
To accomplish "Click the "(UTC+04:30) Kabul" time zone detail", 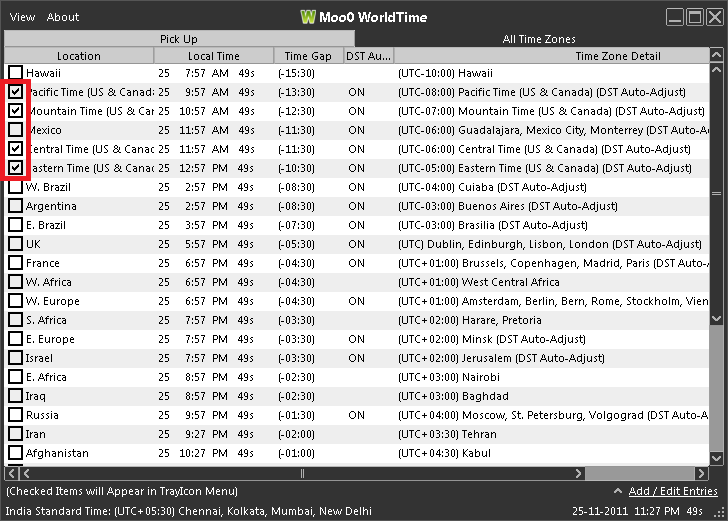I will pos(444,453).
